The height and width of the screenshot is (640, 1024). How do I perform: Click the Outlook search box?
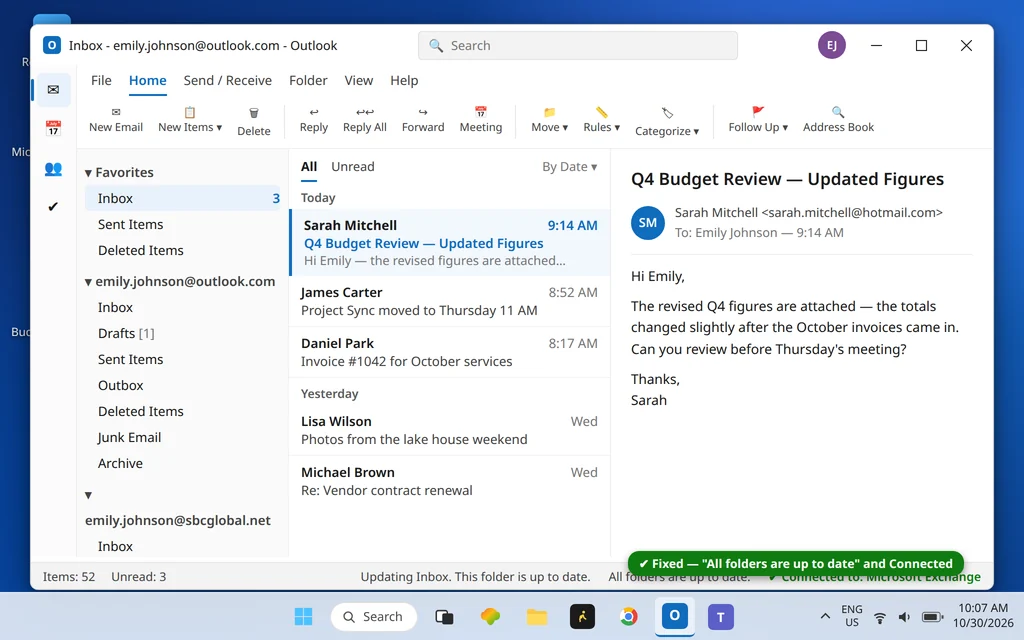click(x=578, y=45)
